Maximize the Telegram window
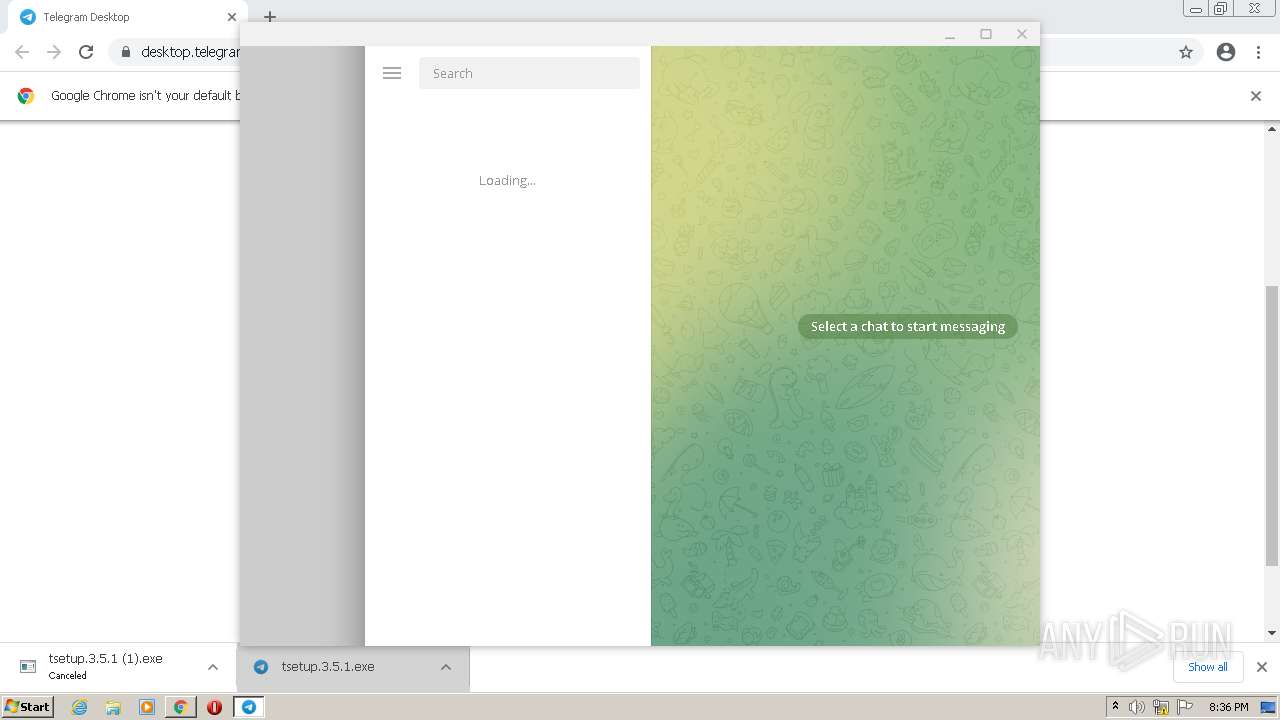The width and height of the screenshot is (1280, 720). click(x=986, y=34)
